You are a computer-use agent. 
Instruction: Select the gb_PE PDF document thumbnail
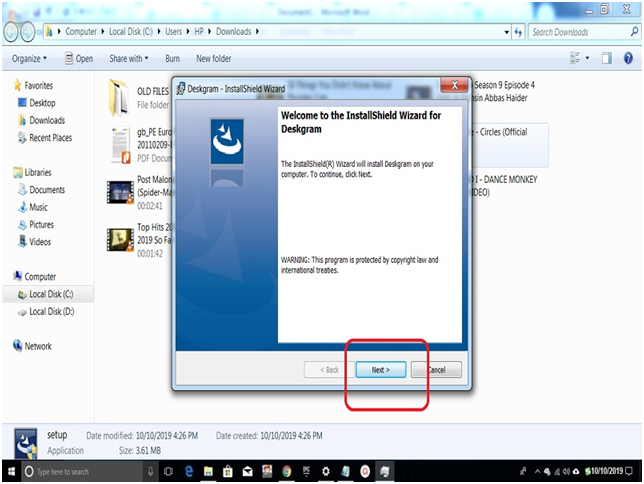pos(120,145)
